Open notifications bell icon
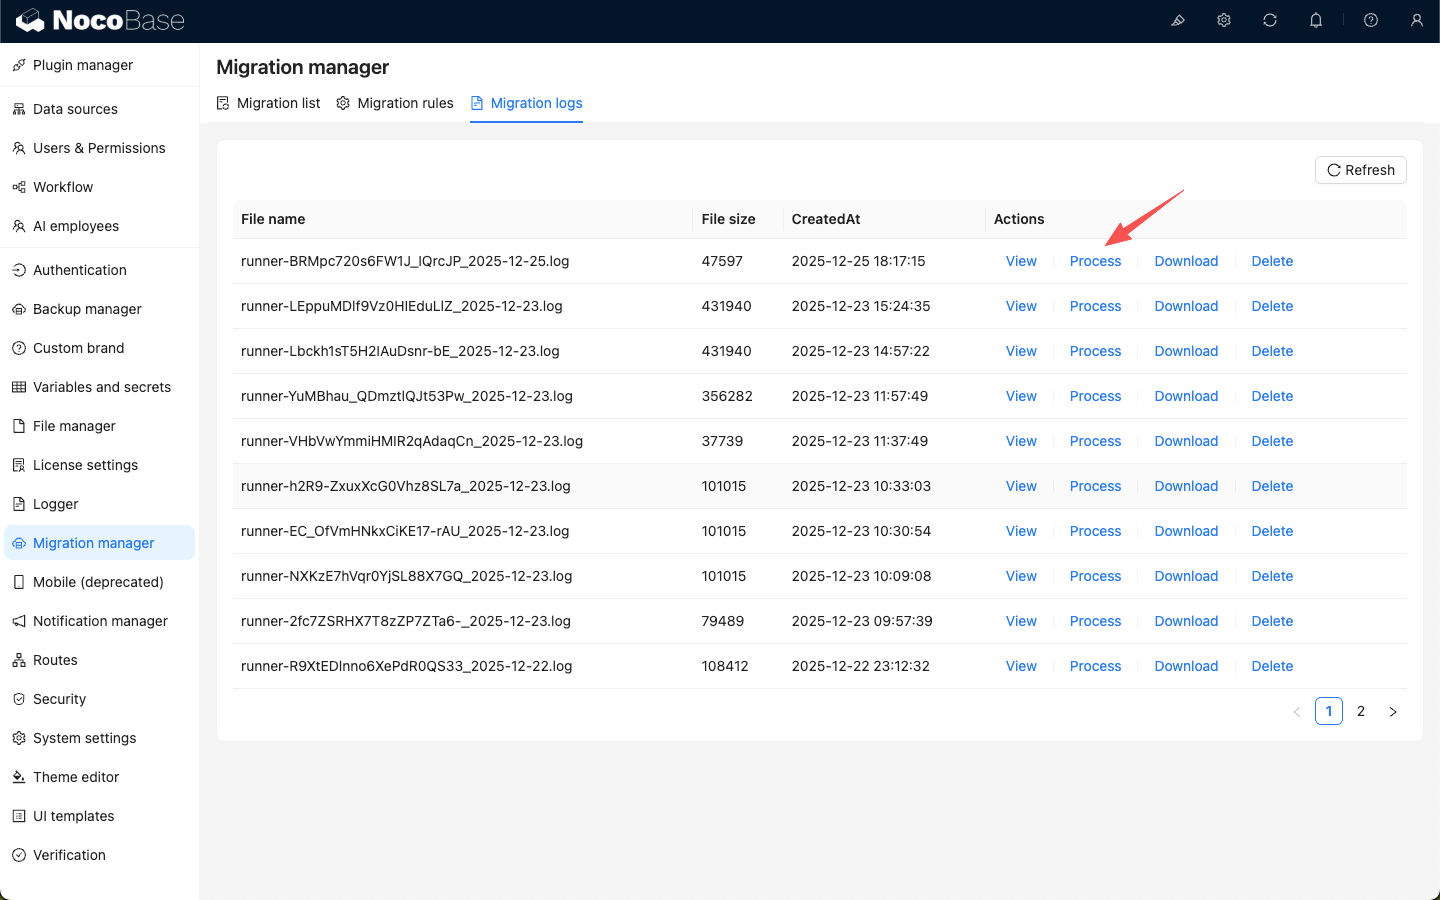This screenshot has height=900, width=1440. pyautogui.click(x=1316, y=20)
